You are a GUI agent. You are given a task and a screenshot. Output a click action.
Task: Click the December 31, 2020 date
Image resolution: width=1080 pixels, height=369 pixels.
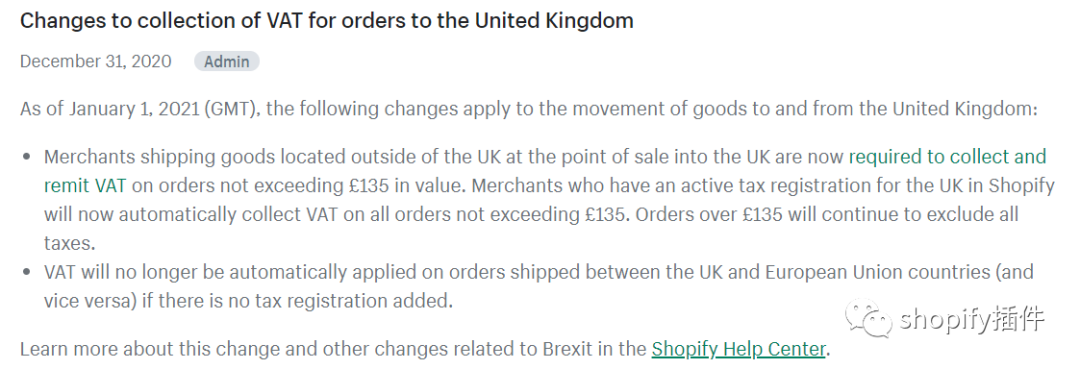click(x=96, y=61)
